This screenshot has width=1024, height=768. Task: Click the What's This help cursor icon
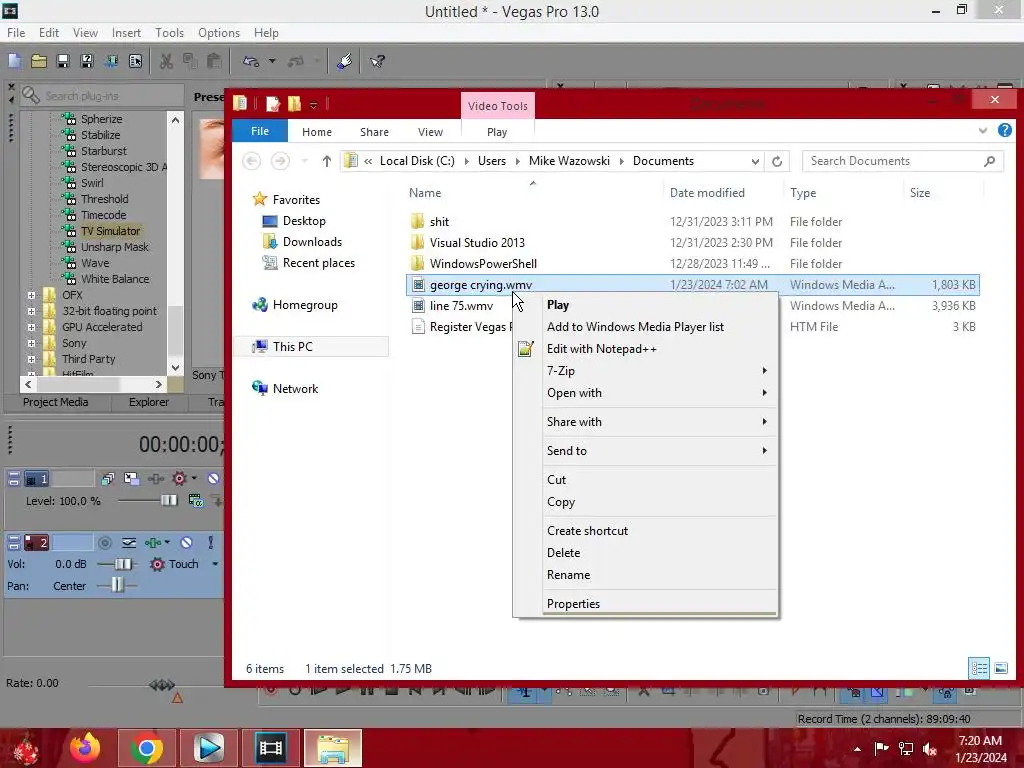[377, 61]
